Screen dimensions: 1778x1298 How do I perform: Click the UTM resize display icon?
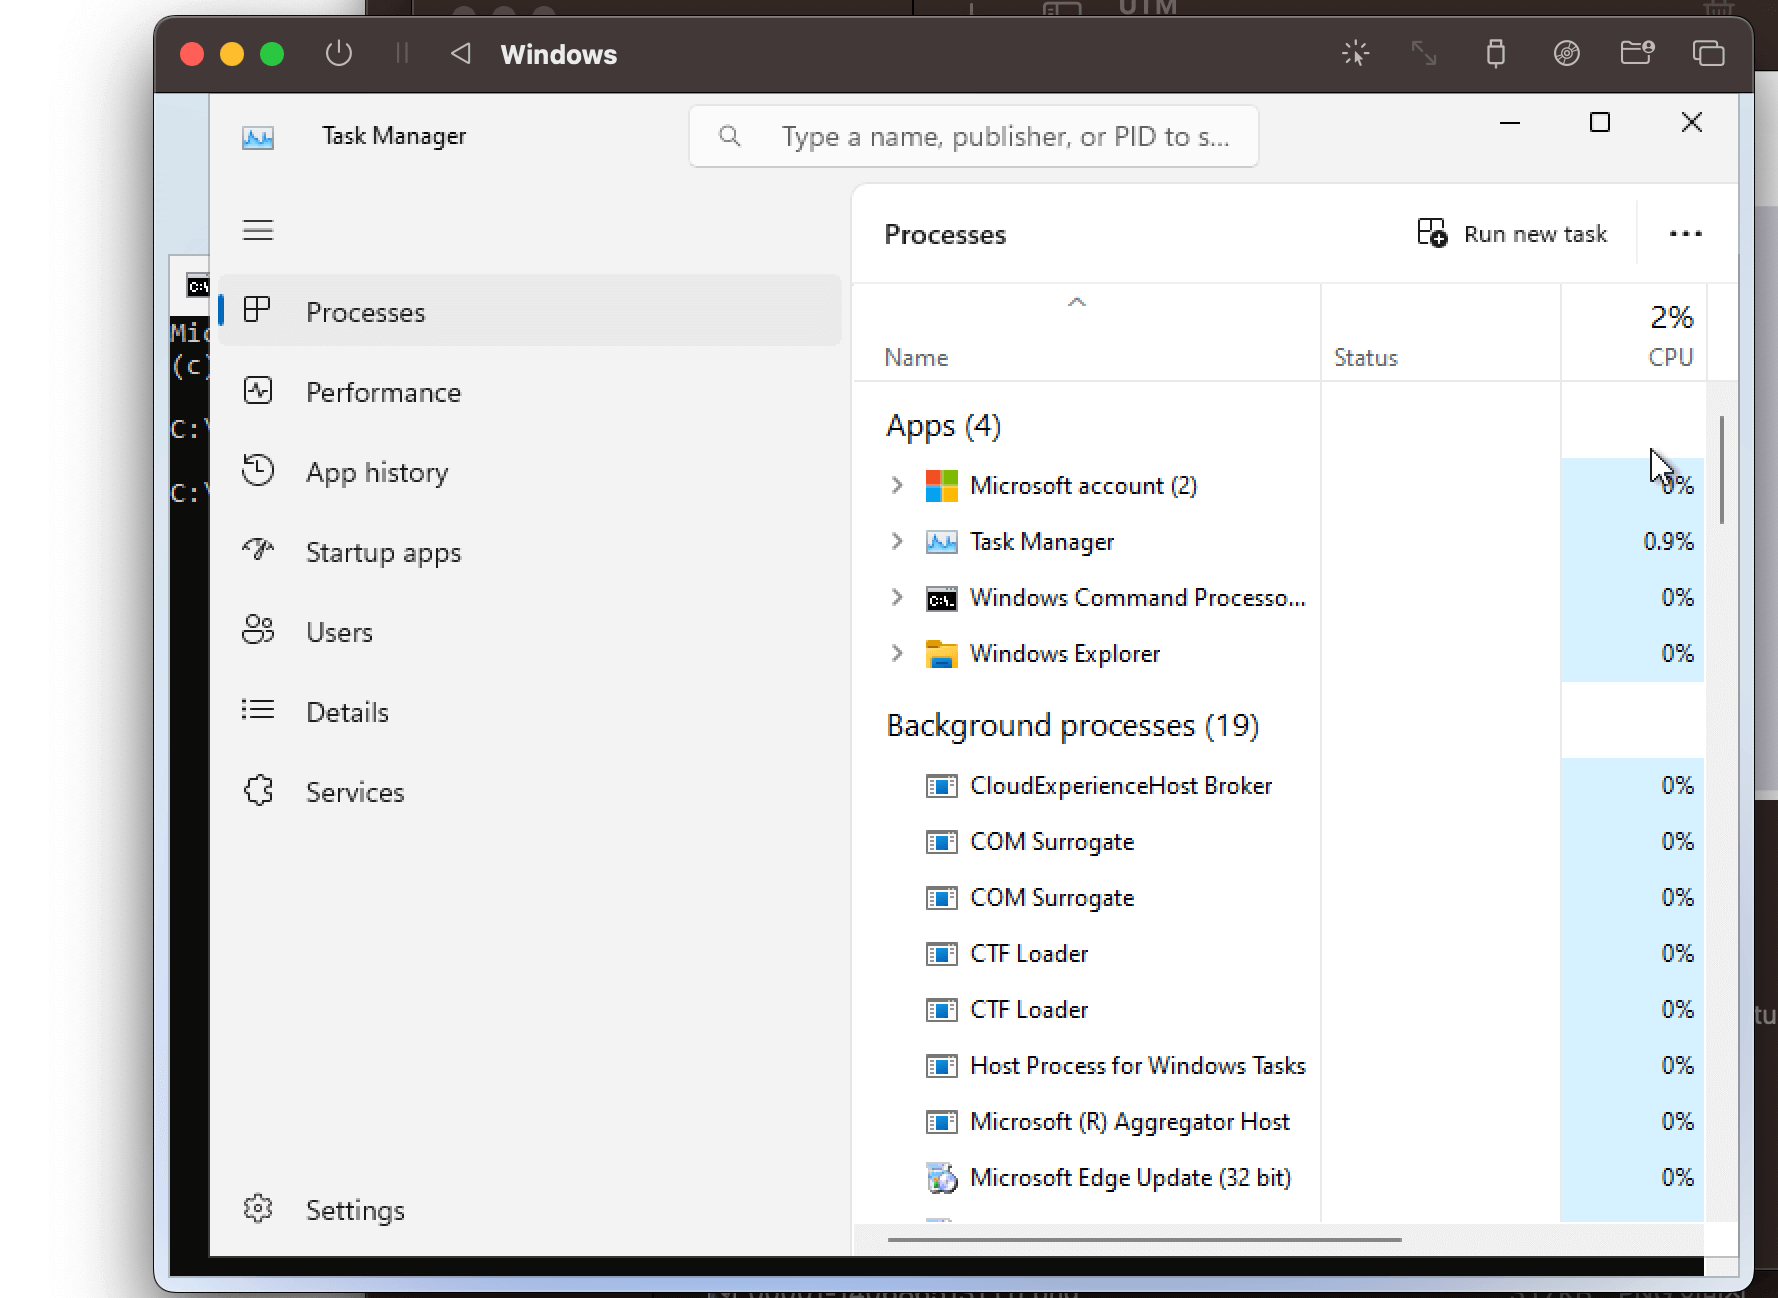(x=1424, y=53)
